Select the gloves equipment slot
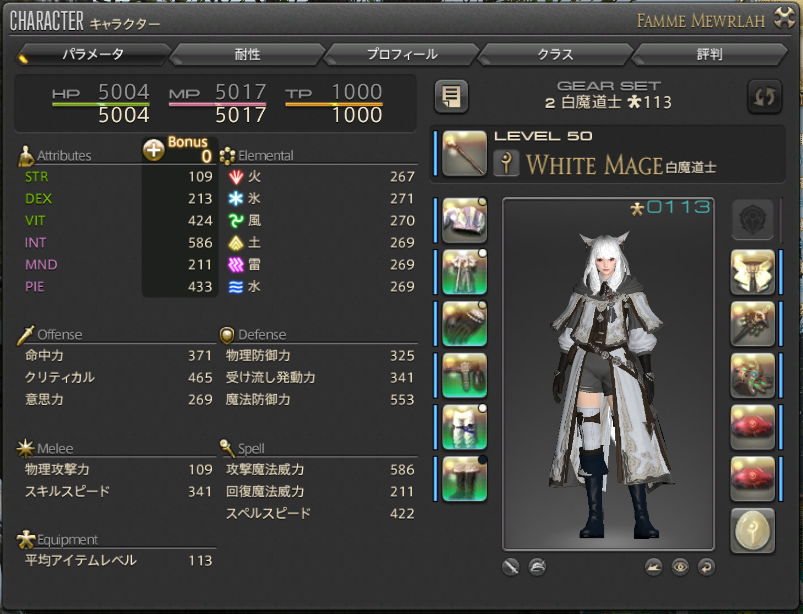This screenshot has height=614, width=803. (x=464, y=324)
